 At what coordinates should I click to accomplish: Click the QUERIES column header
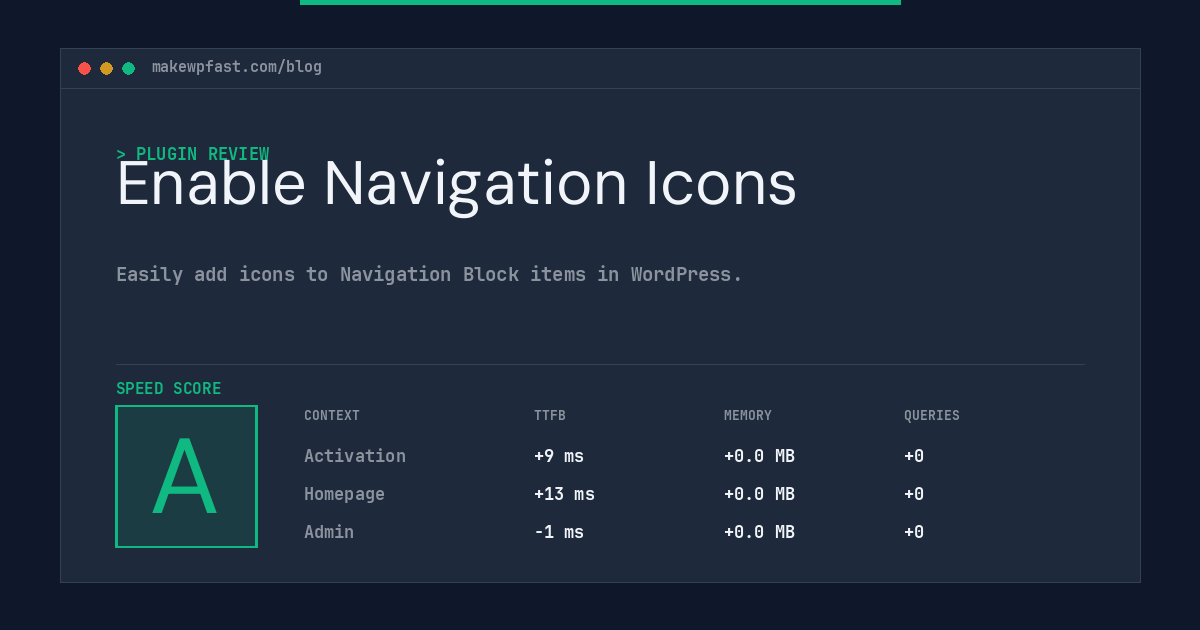pos(932,416)
